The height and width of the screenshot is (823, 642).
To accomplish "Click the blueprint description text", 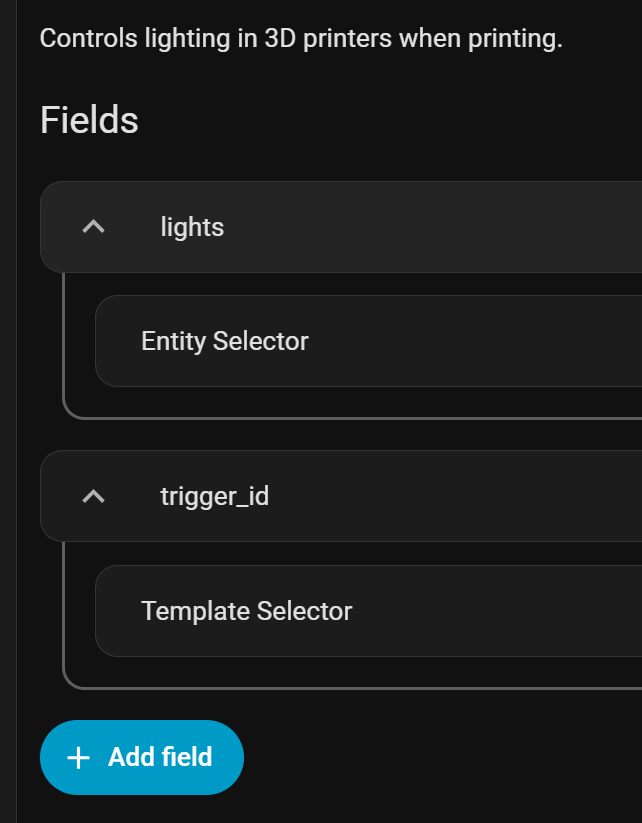I will tap(301, 39).
